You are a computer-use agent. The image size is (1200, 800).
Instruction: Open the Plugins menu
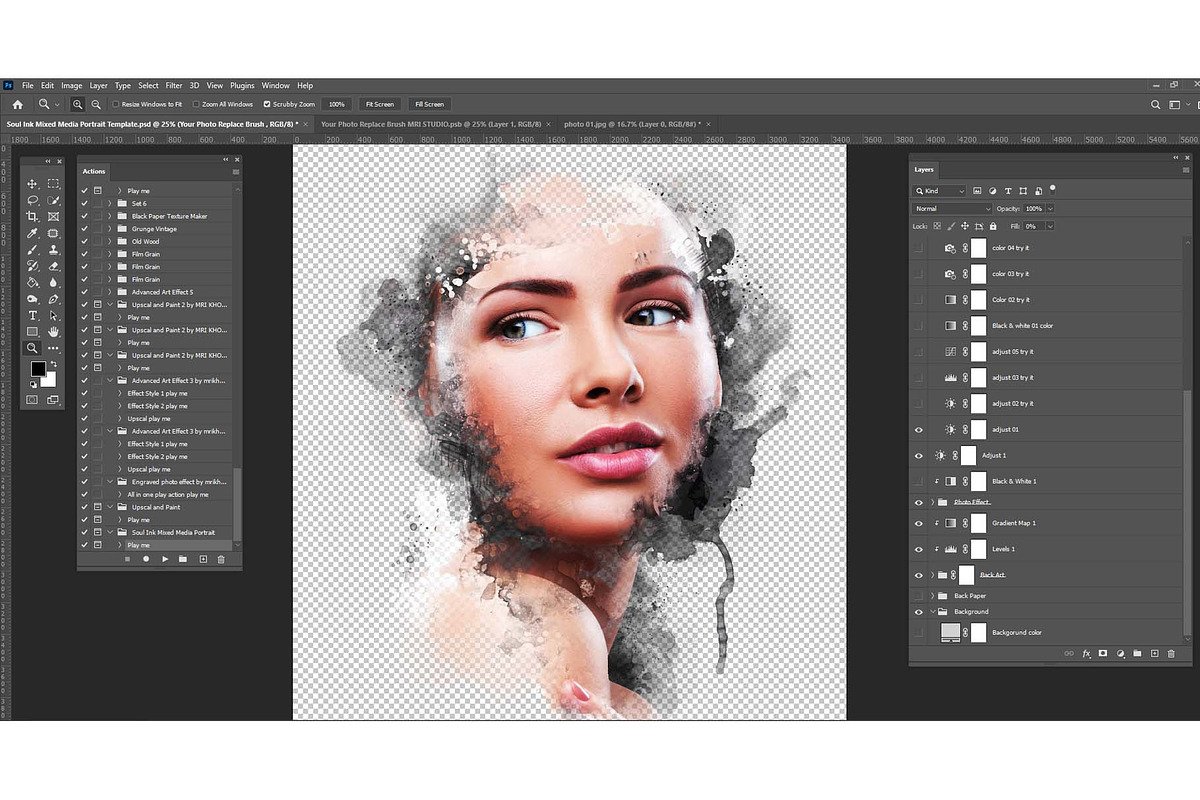pos(242,86)
